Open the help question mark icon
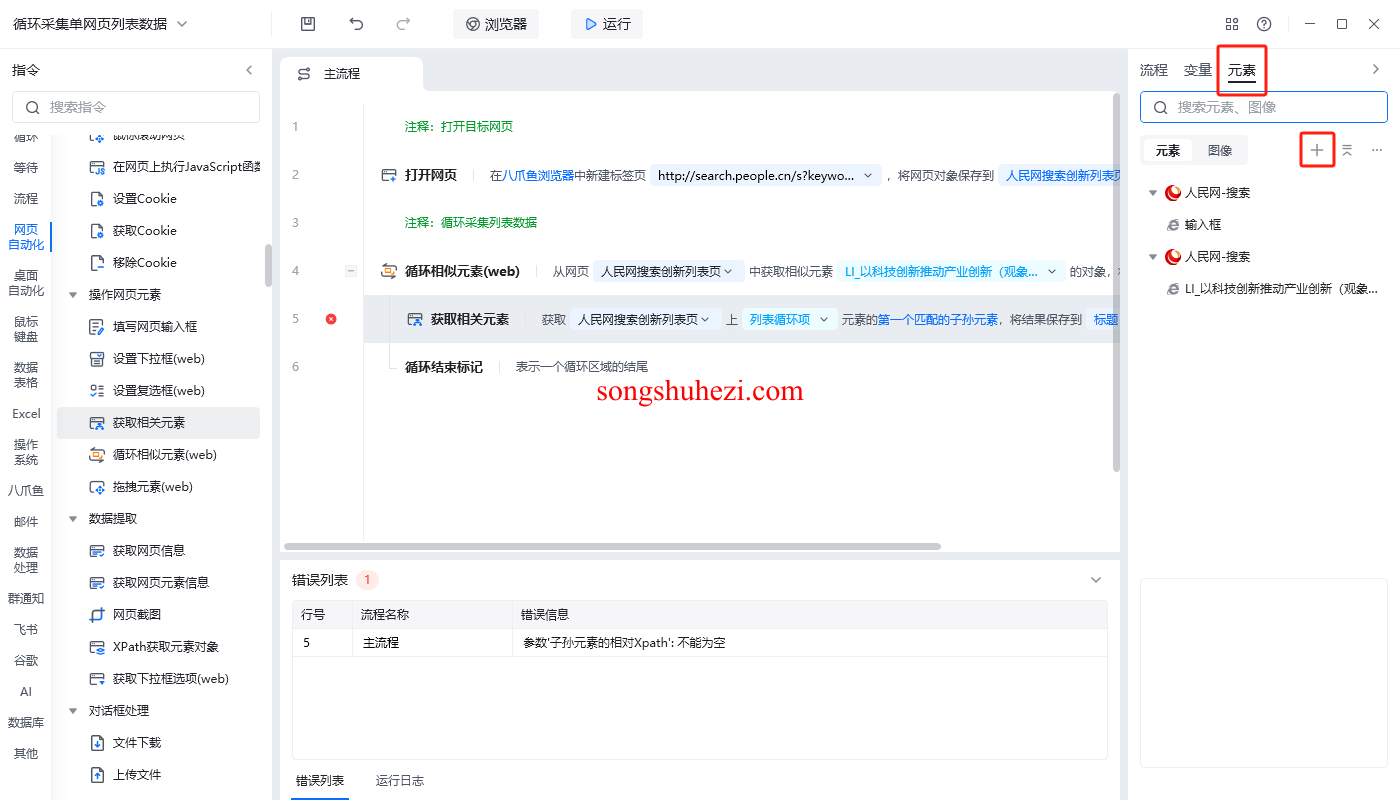The height and width of the screenshot is (800, 1400). (x=1264, y=24)
